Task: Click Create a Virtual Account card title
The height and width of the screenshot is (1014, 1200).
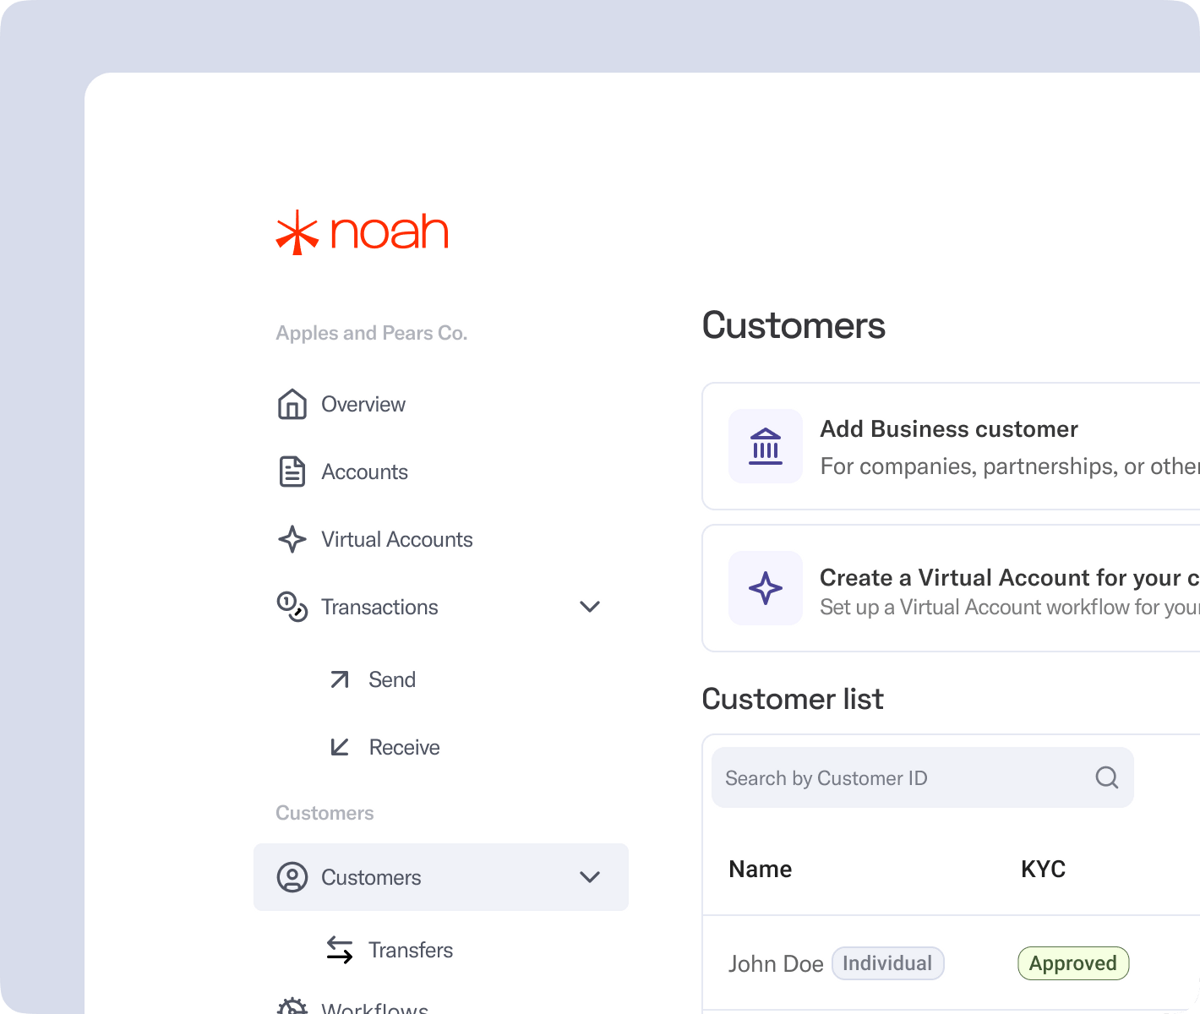Action: coord(1009,578)
